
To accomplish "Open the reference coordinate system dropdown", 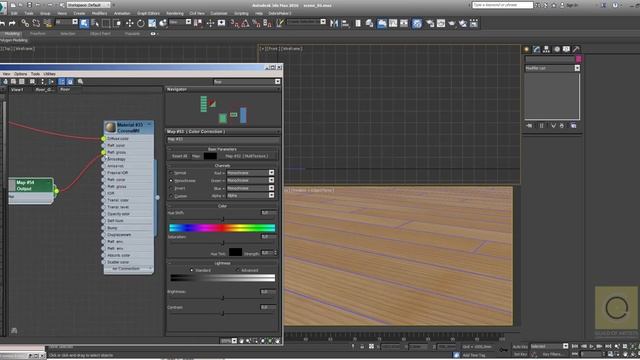I will (x=180, y=22).
